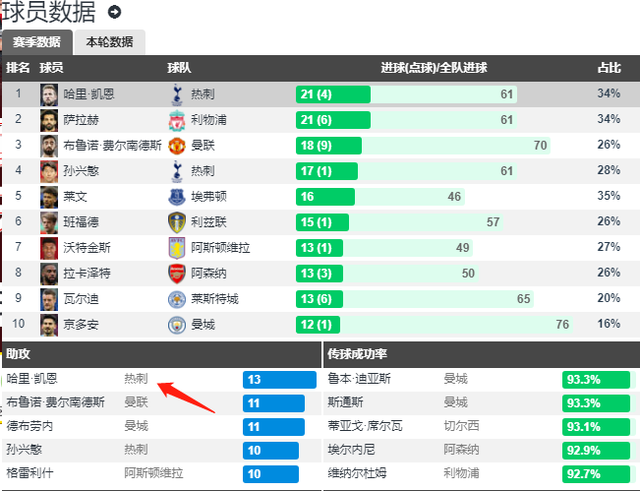The width and height of the screenshot is (640, 491).
Task: Click the arrow icon beside 球员数据 title
Action: click(x=114, y=12)
